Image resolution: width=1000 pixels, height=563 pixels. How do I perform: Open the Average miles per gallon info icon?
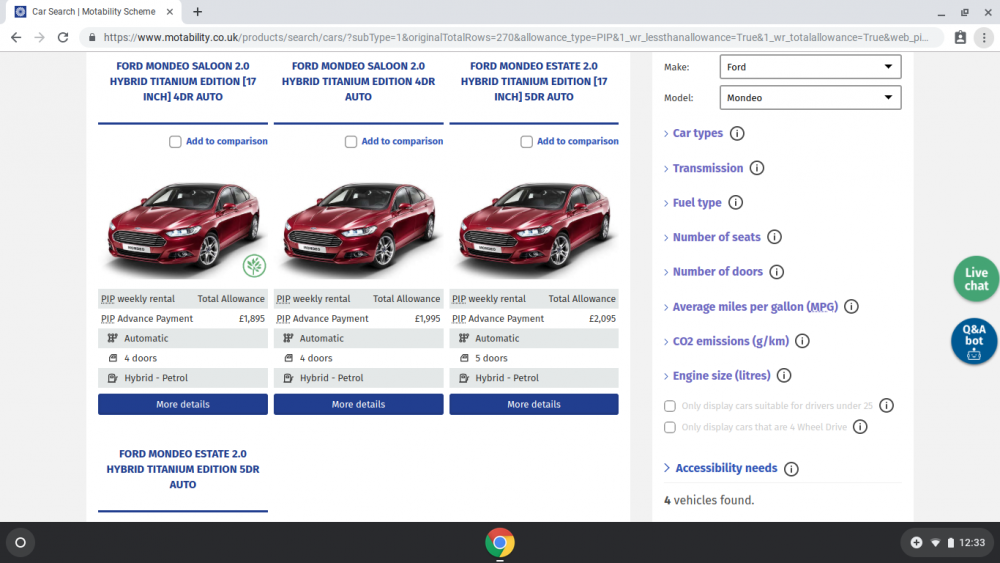click(851, 307)
